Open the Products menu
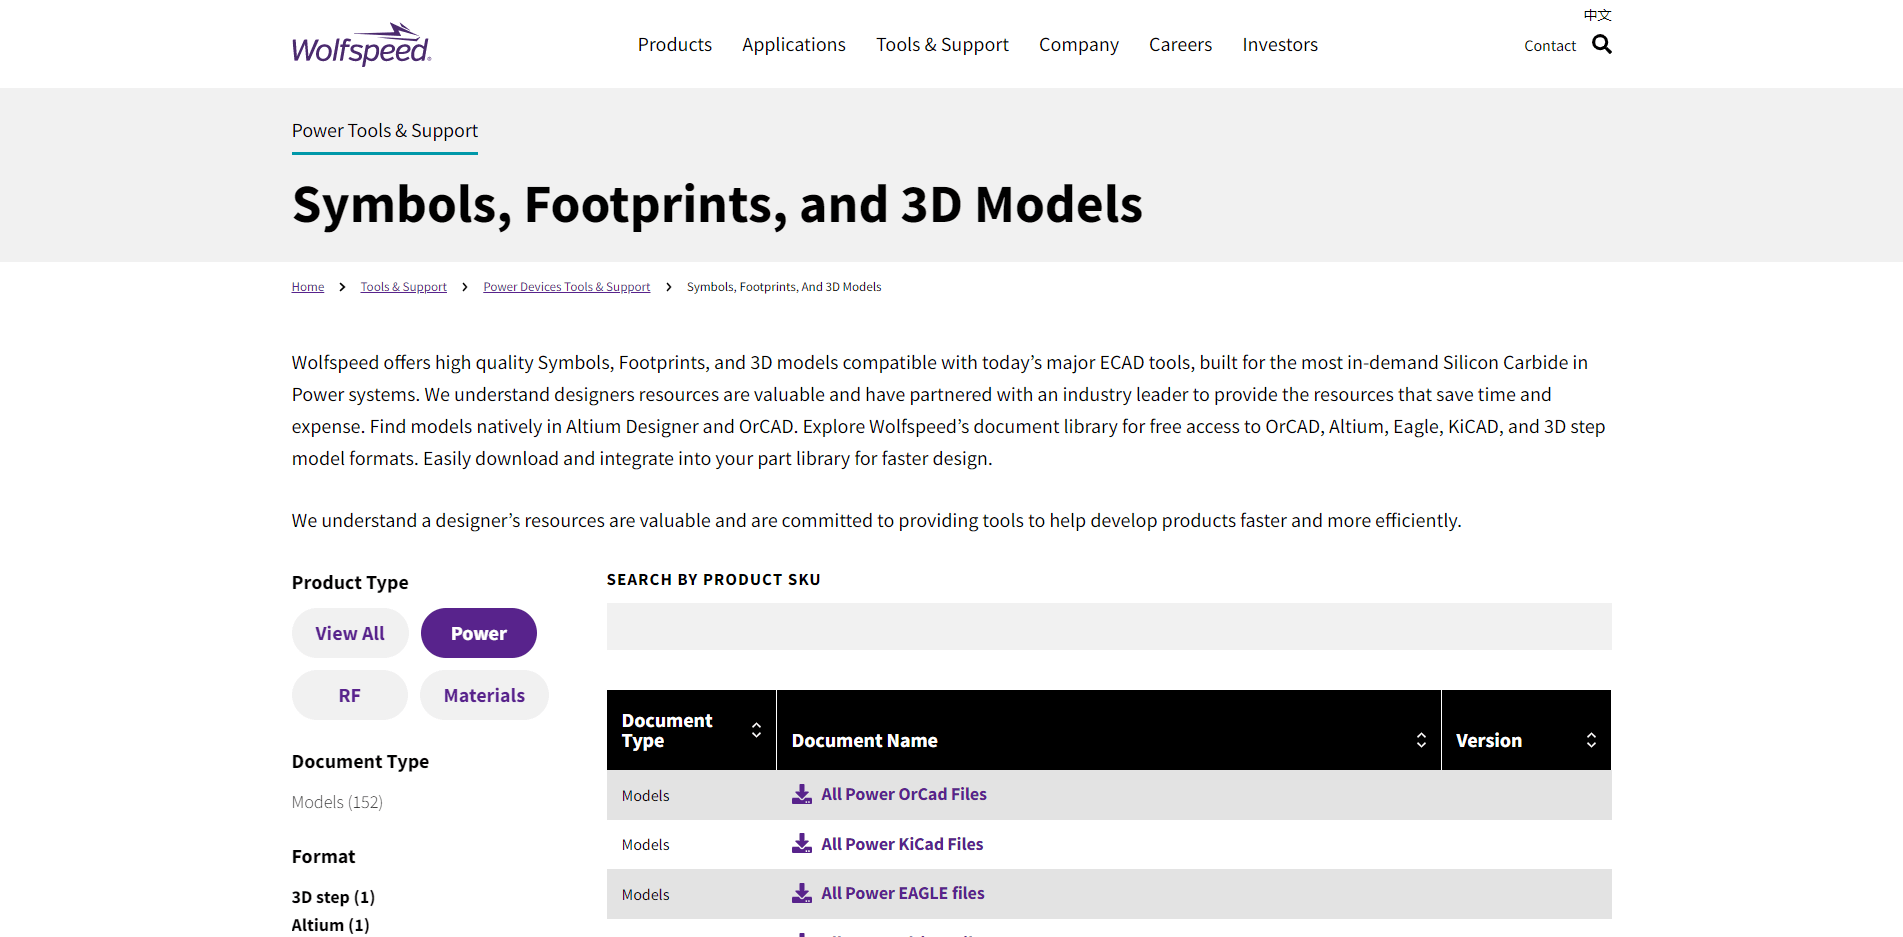This screenshot has height=937, width=1903. (x=674, y=44)
